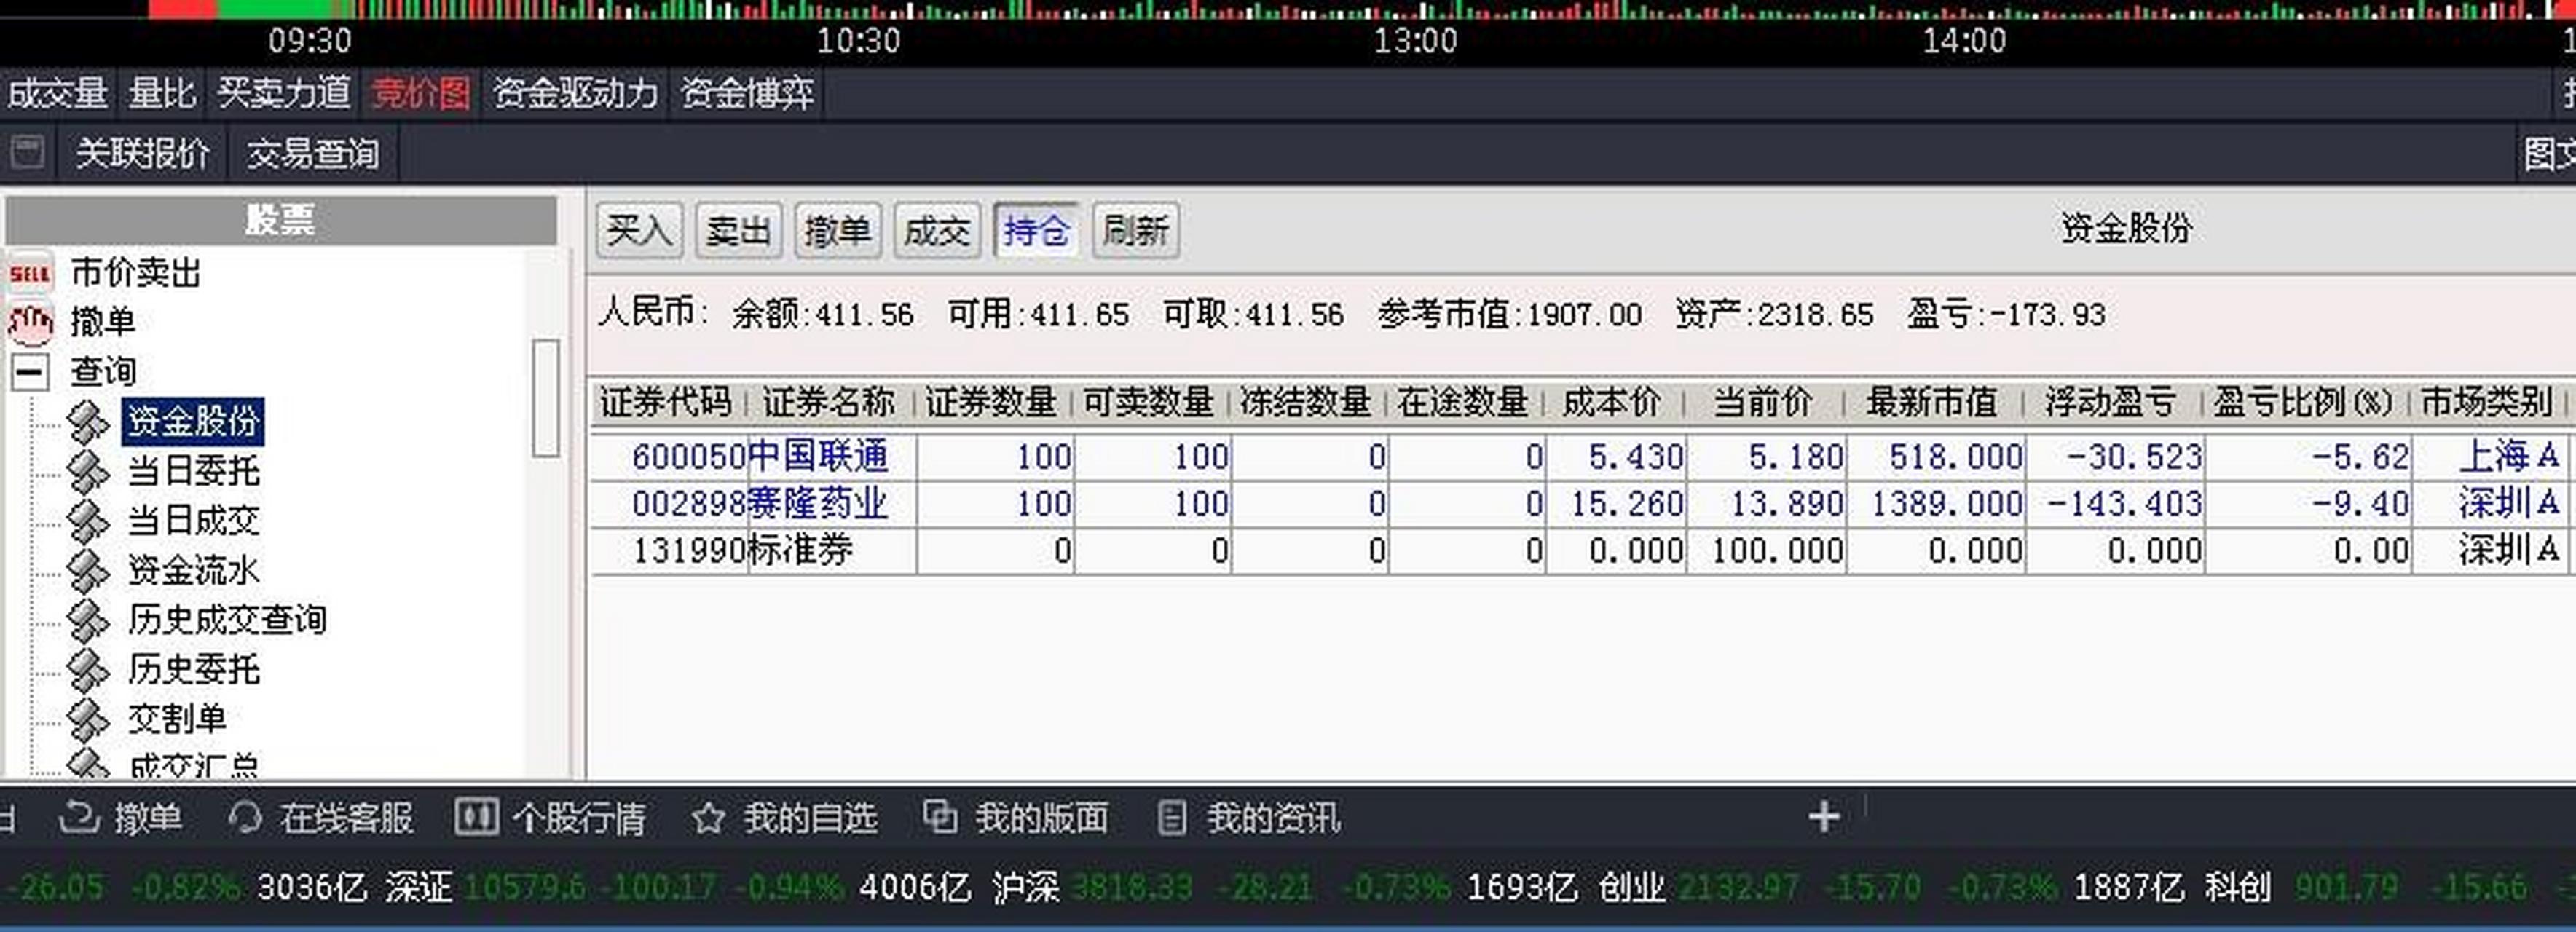Click the hand icon beside 撤单 in sidebar
This screenshot has width=2576, height=932.
30,322
